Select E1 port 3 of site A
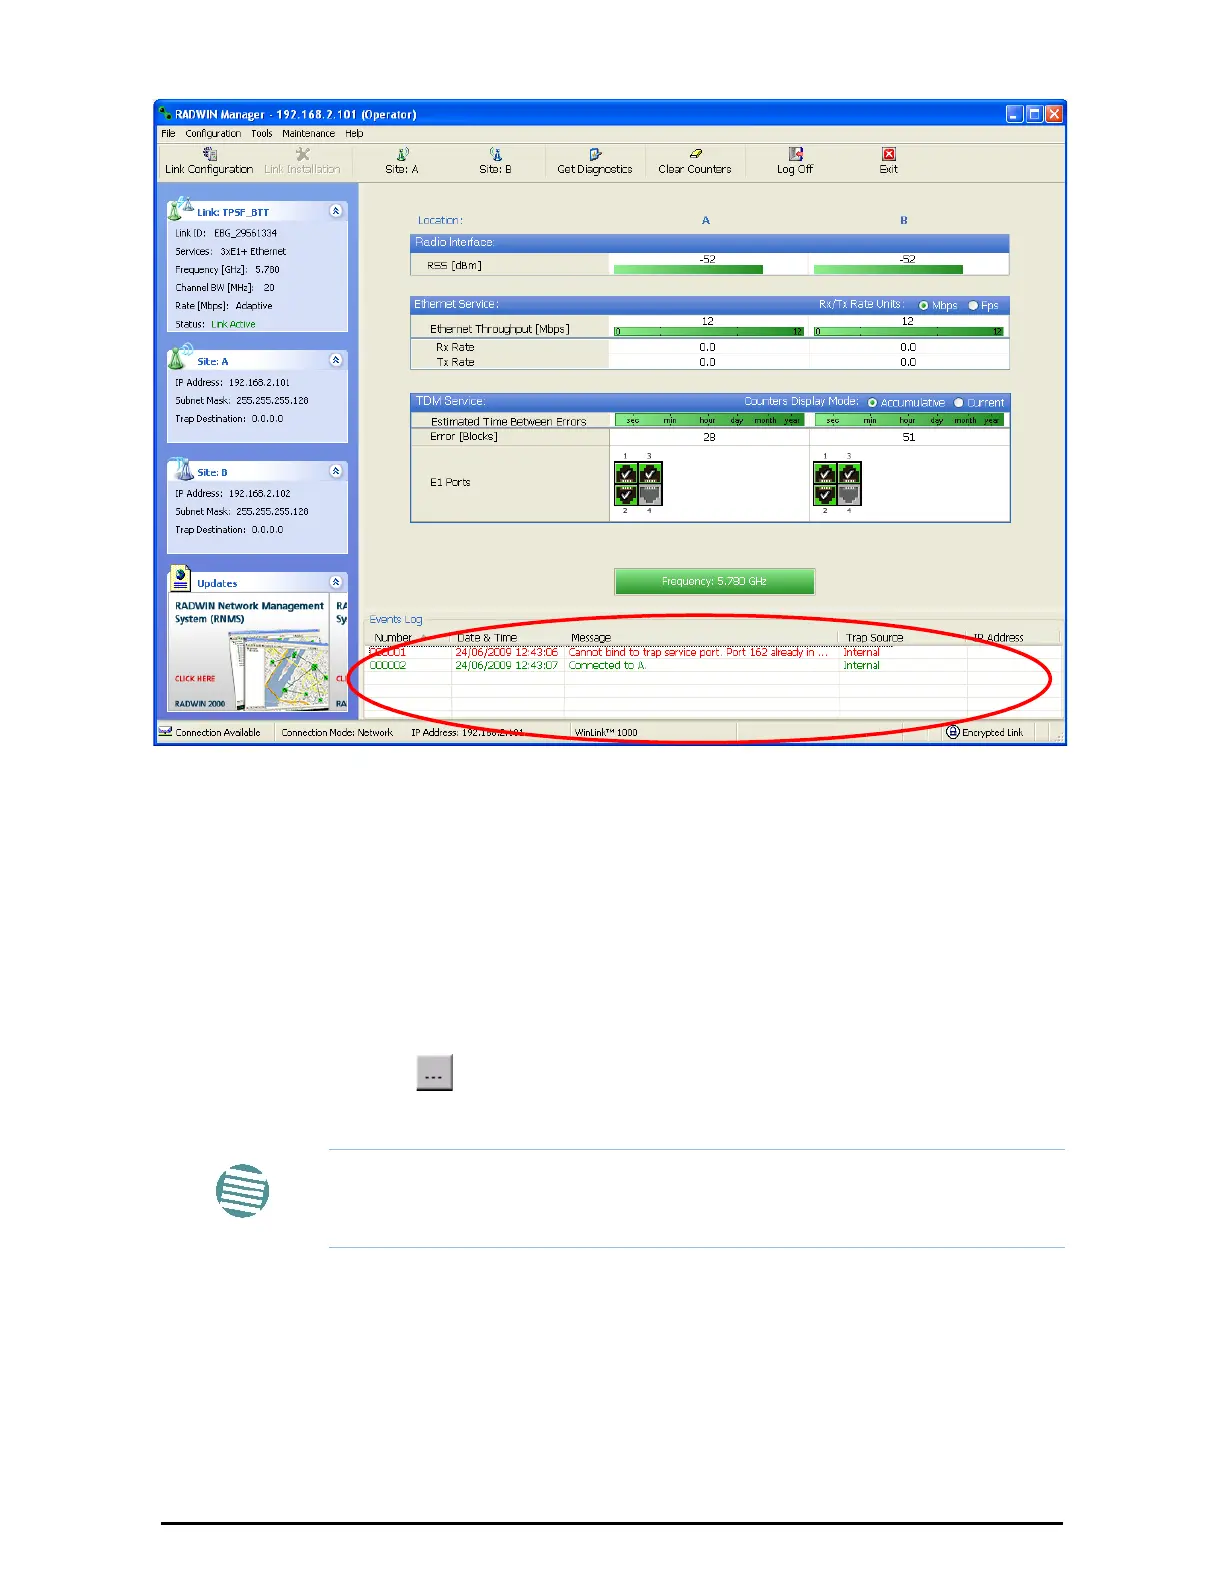Image resolution: width=1224 pixels, height=1584 pixels. 650,473
